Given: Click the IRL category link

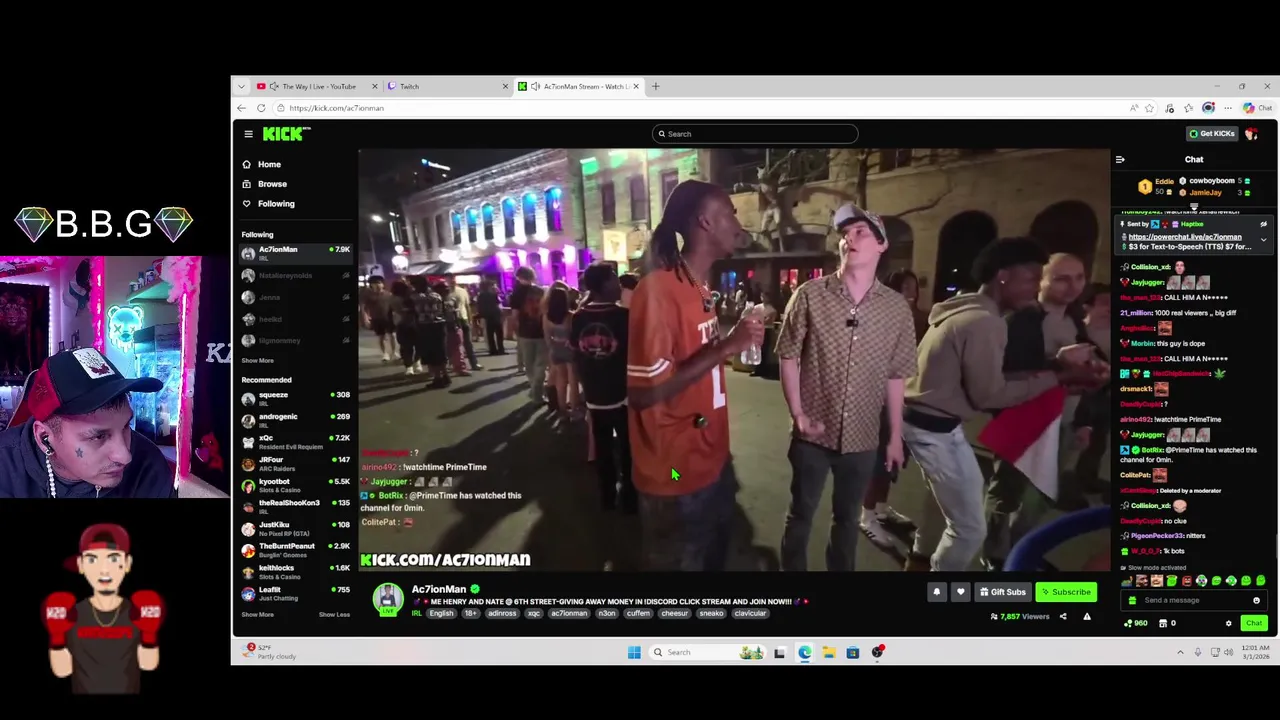Looking at the screenshot, I should (416, 614).
